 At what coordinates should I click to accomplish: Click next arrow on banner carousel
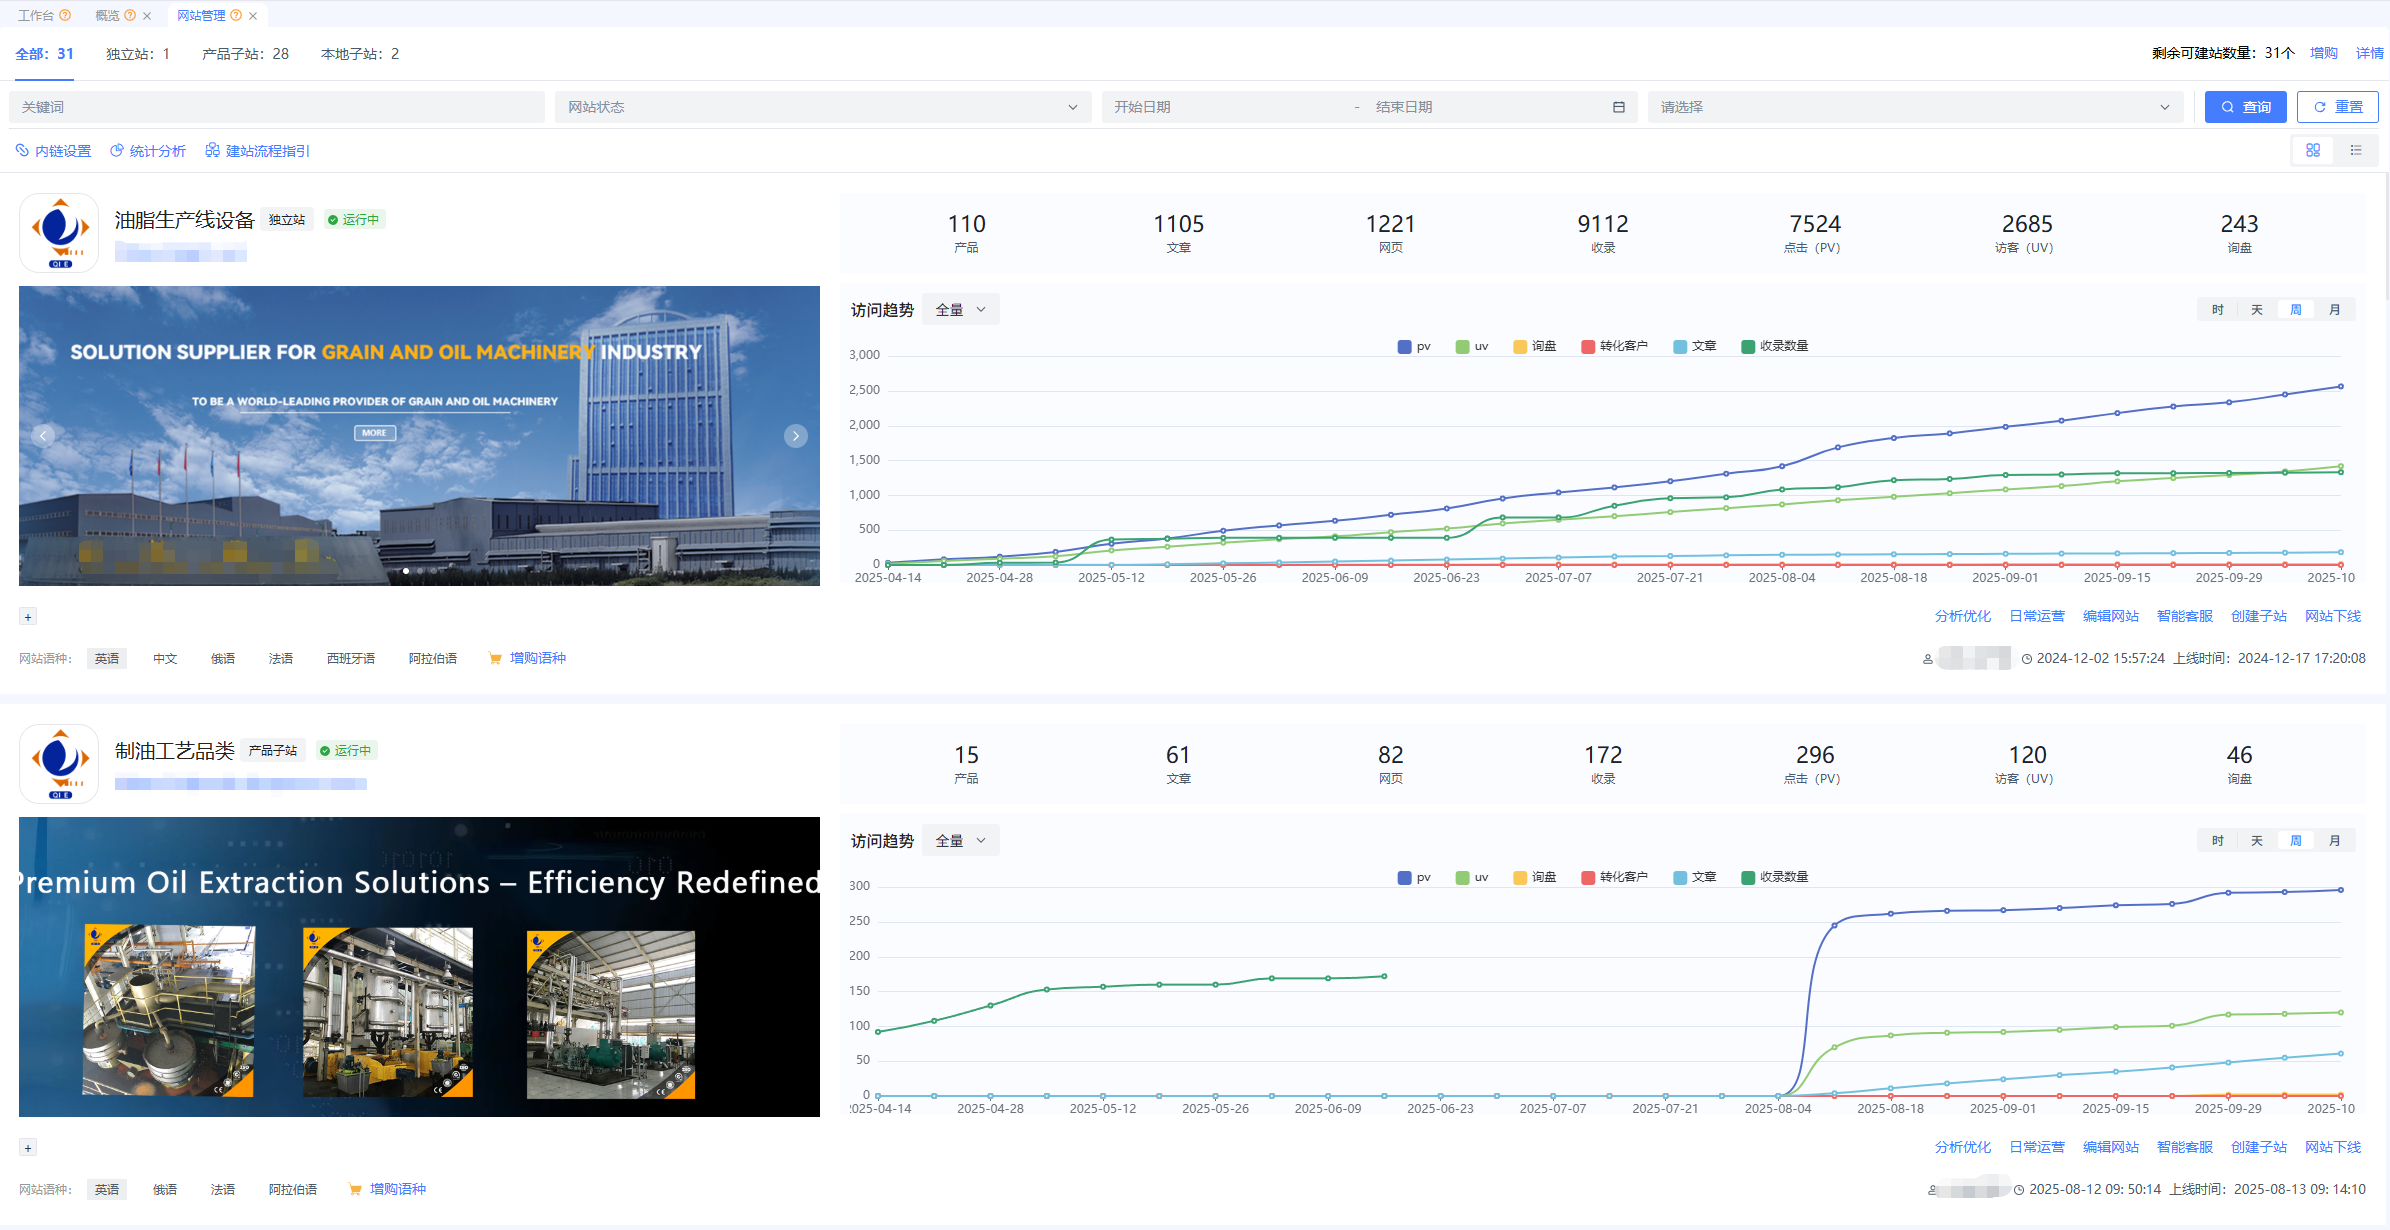point(795,436)
